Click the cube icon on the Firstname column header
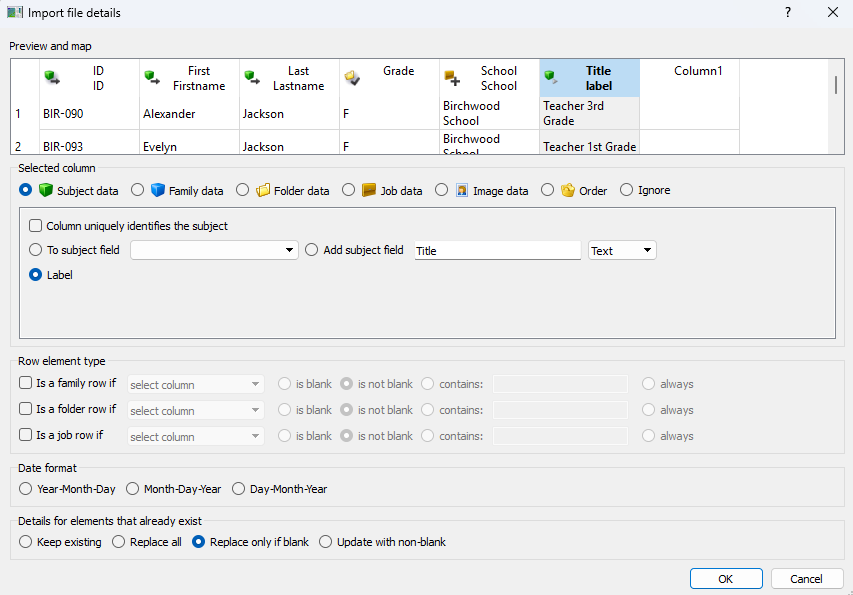 click(152, 74)
